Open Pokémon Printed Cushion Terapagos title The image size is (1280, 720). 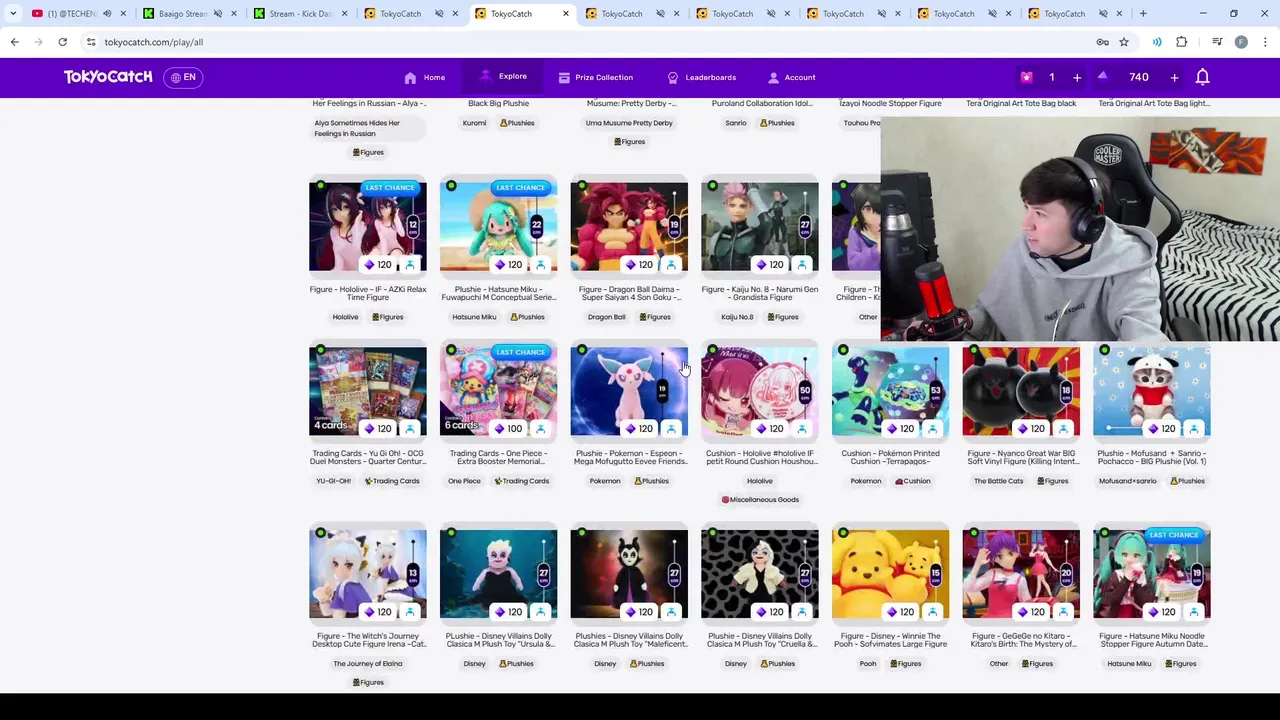click(x=890, y=457)
